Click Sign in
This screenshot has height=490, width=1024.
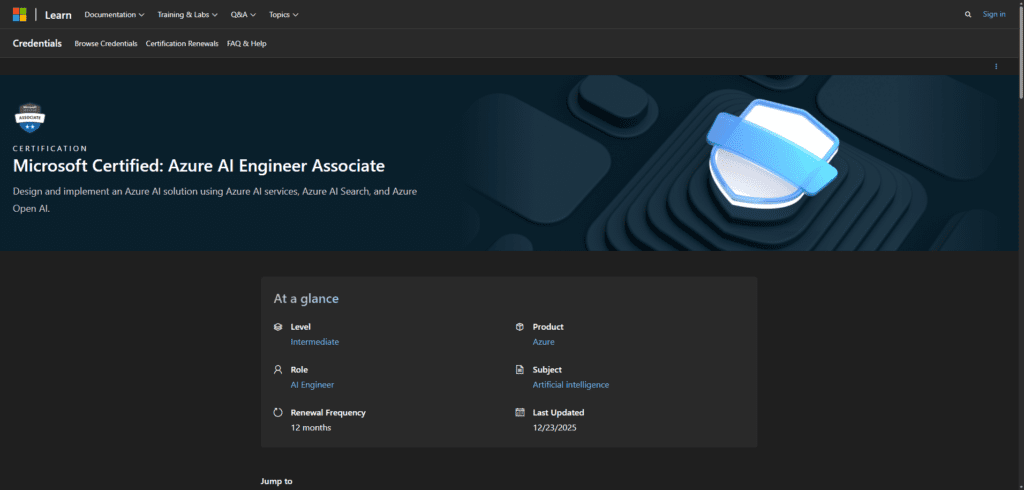pos(994,14)
